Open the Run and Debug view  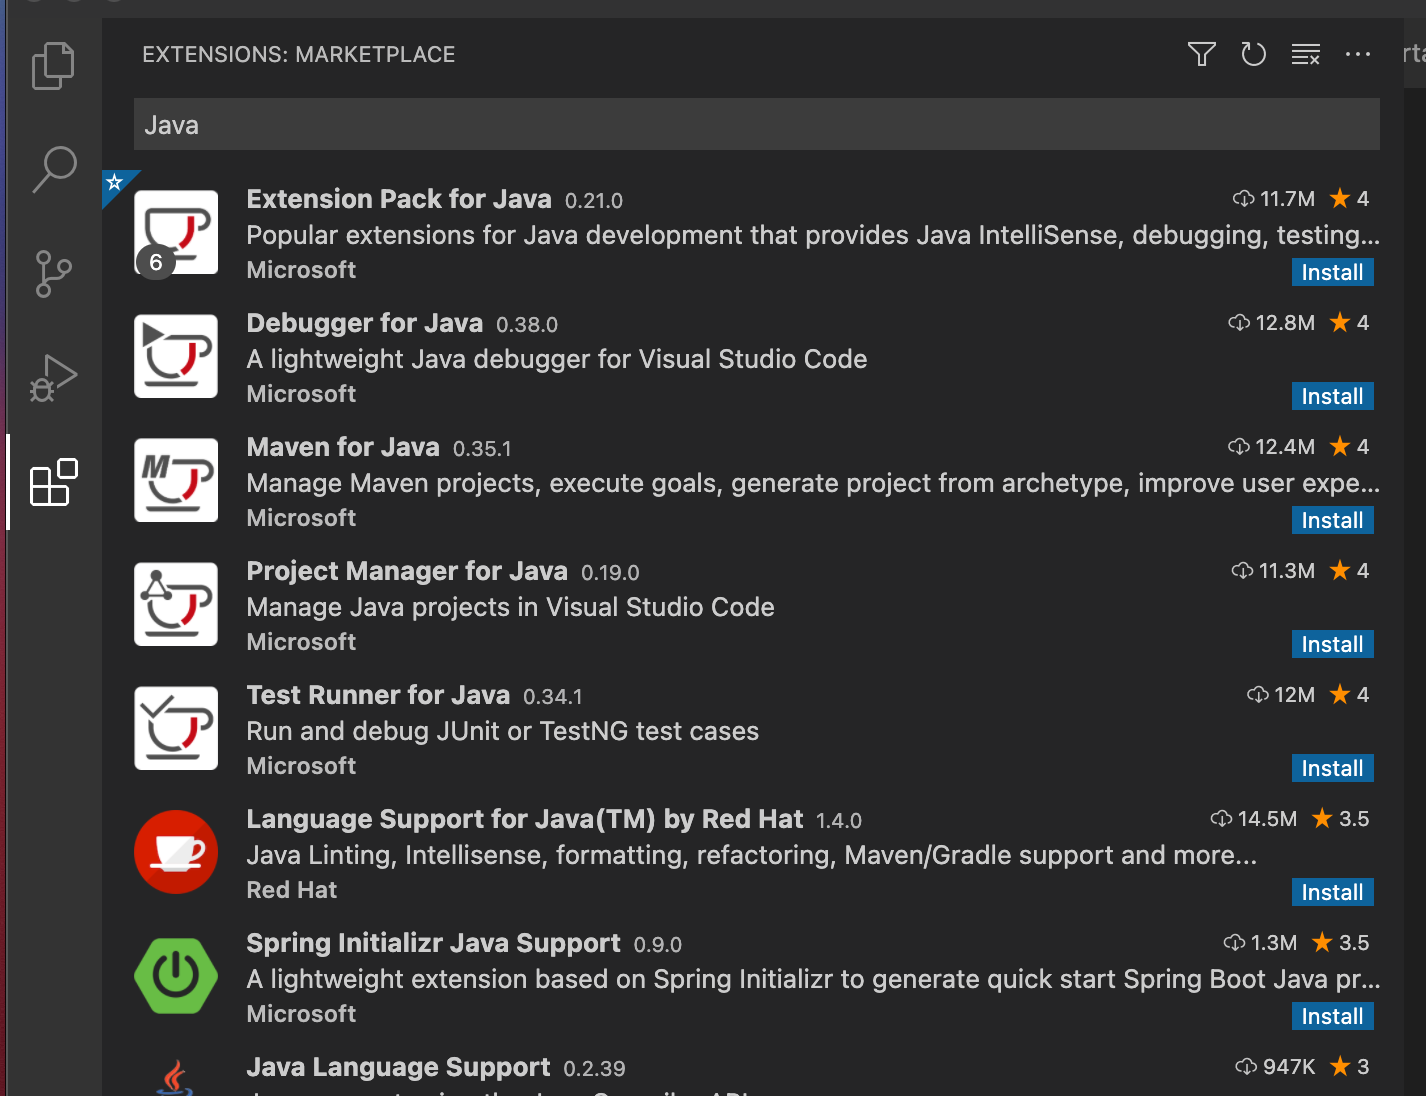pyautogui.click(x=53, y=378)
